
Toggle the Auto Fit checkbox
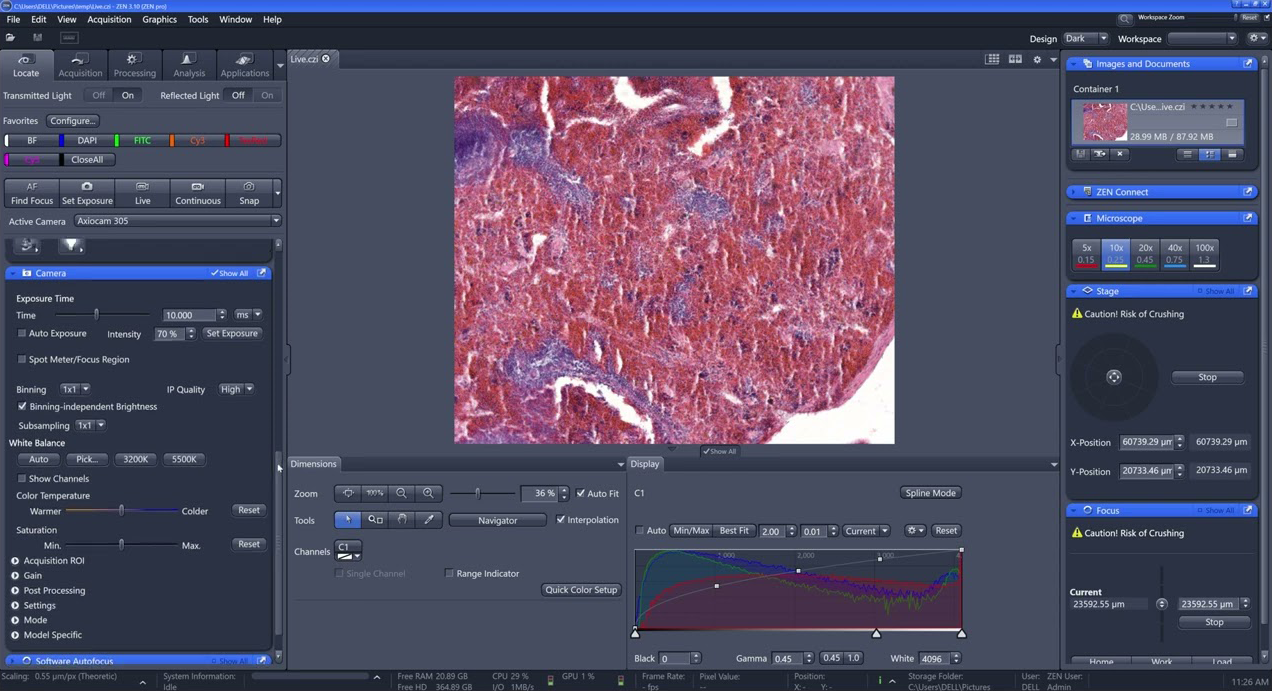581,494
